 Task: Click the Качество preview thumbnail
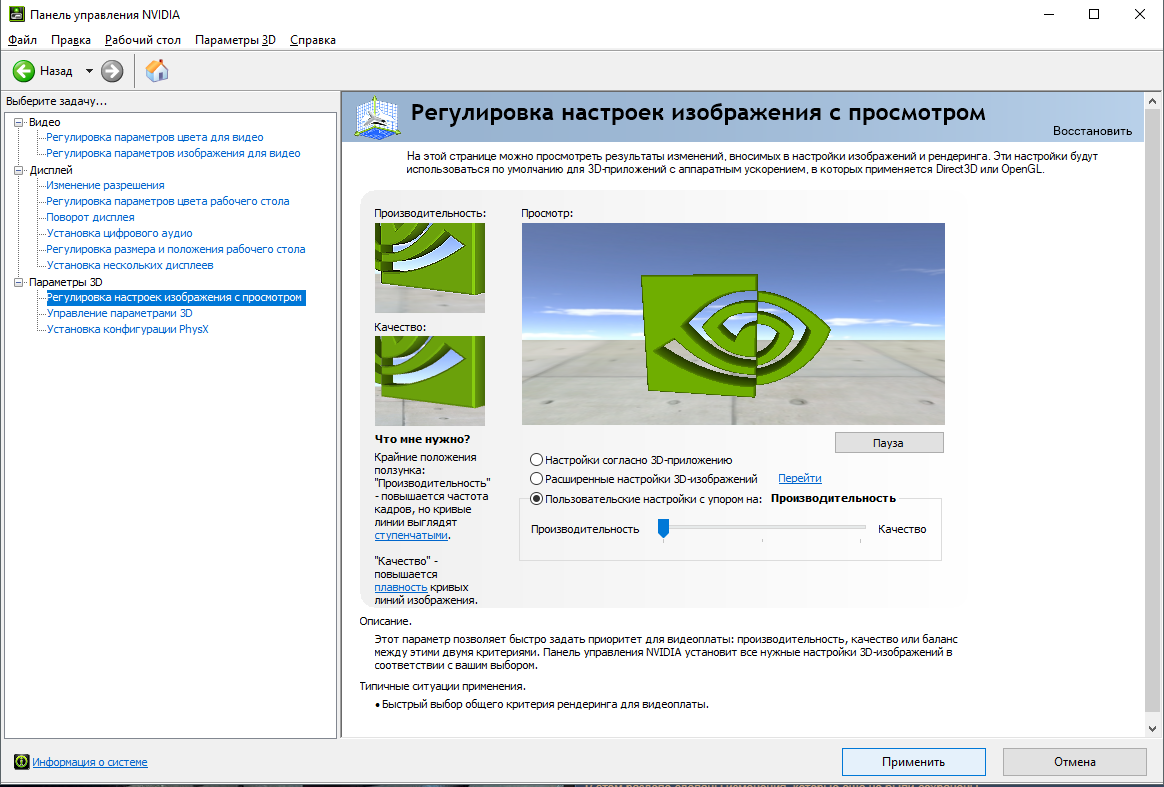(430, 381)
